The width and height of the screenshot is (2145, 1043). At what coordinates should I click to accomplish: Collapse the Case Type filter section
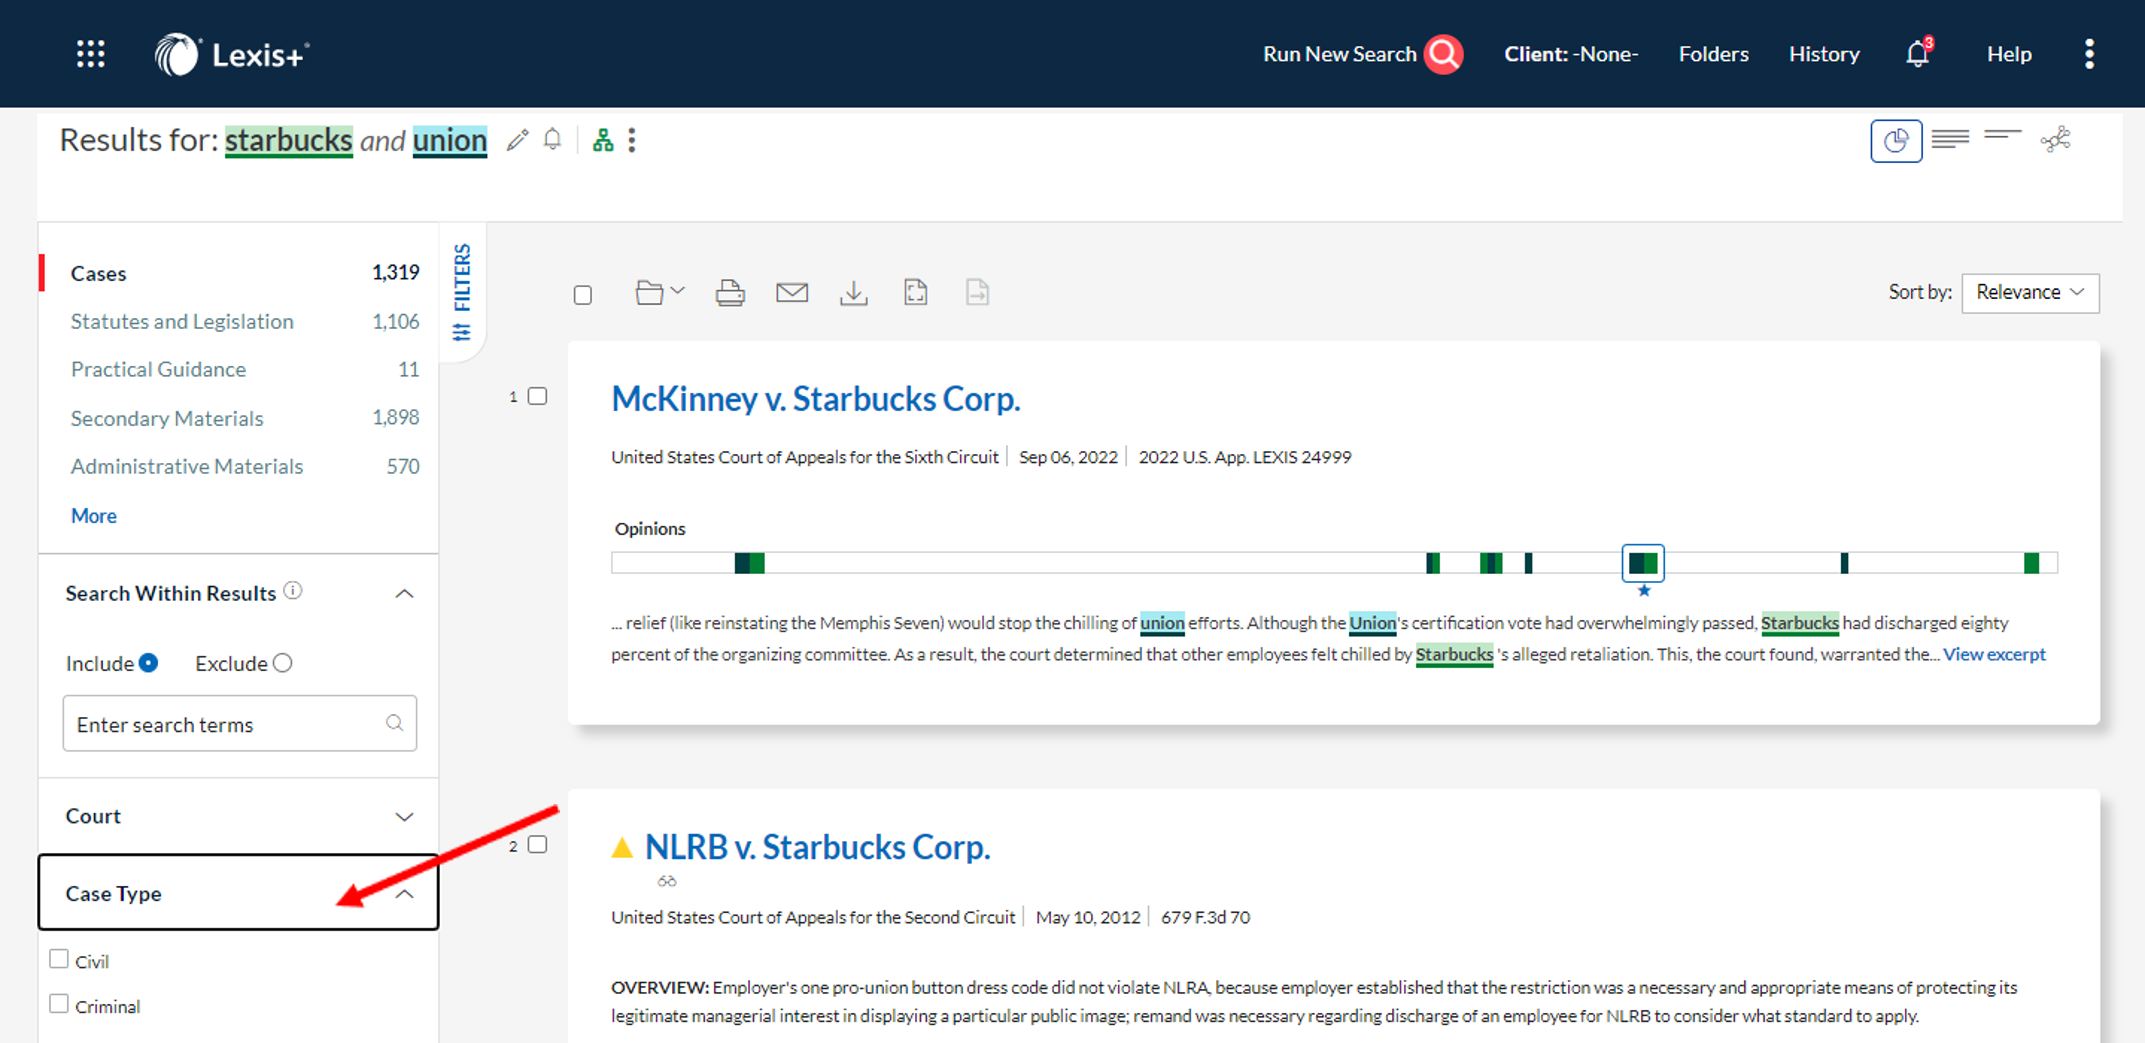pos(404,894)
